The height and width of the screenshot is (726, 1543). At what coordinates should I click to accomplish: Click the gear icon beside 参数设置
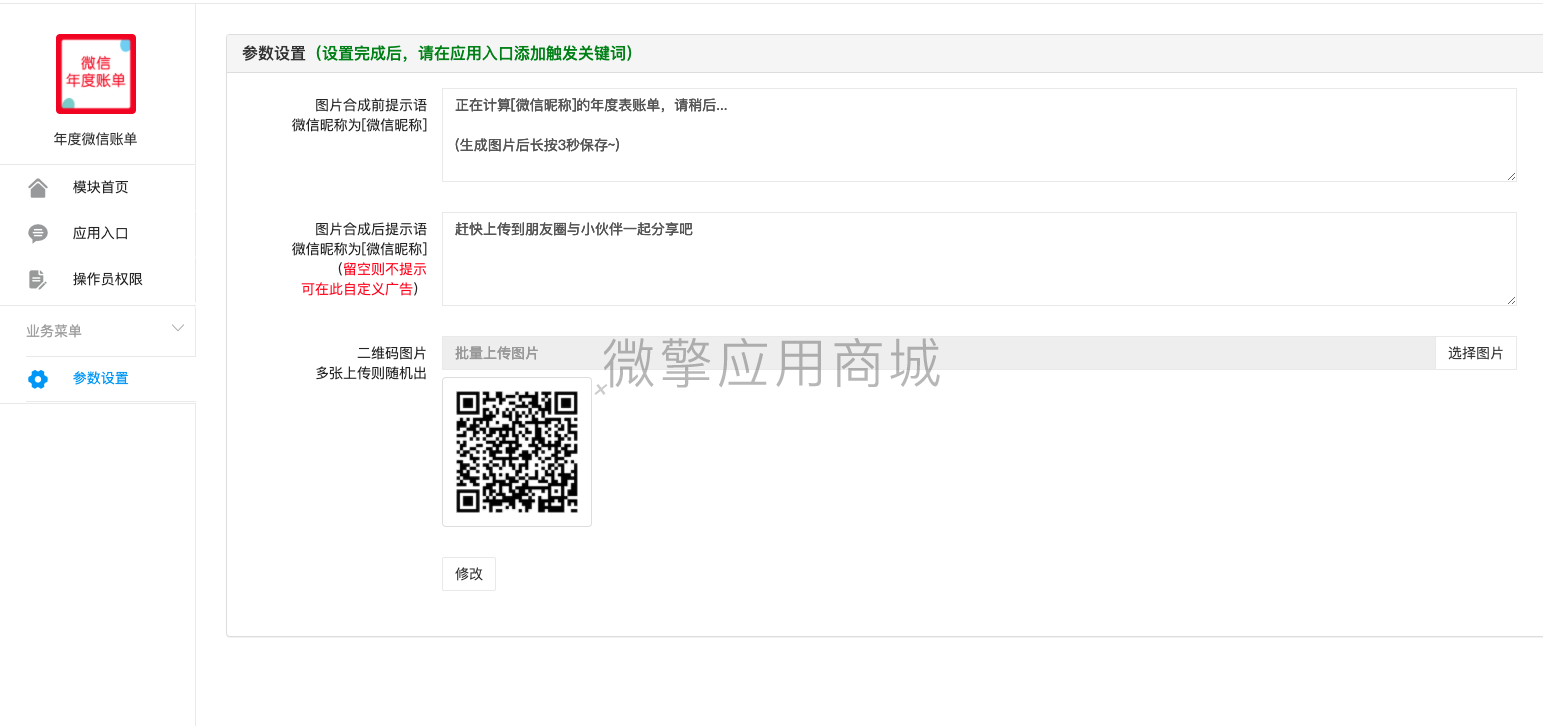pyautogui.click(x=38, y=379)
